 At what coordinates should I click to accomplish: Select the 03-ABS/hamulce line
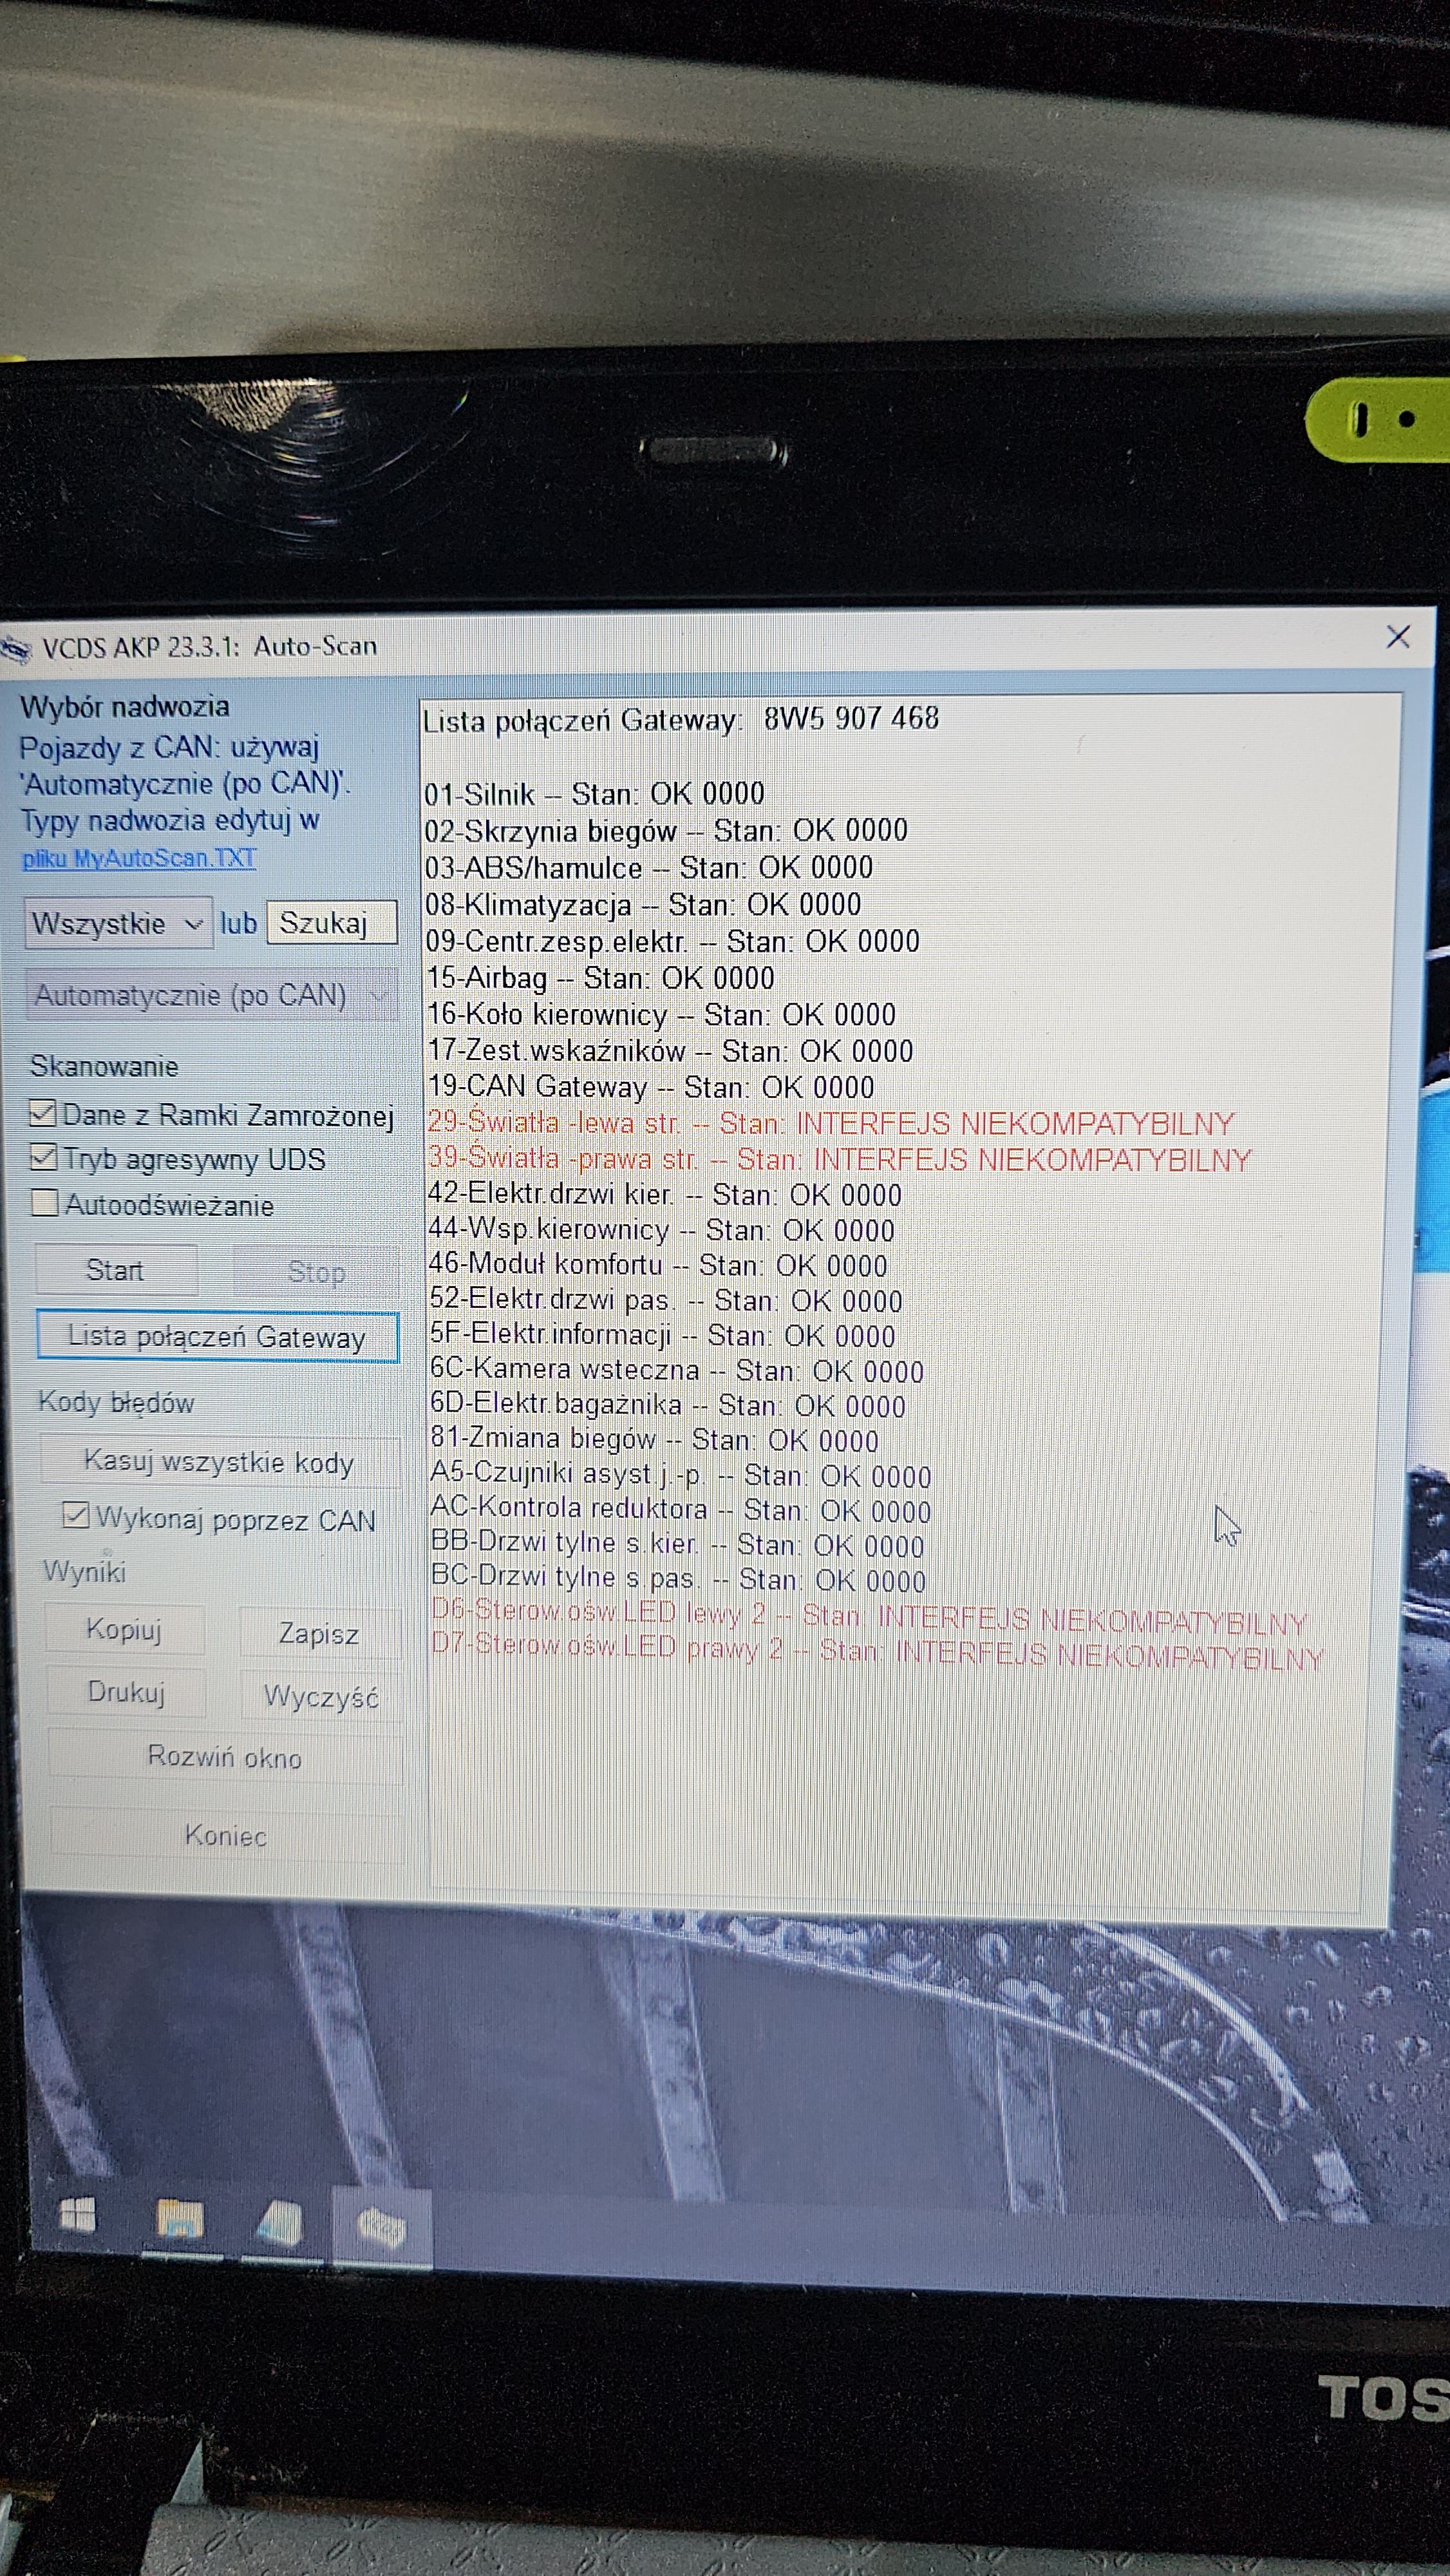click(x=649, y=867)
